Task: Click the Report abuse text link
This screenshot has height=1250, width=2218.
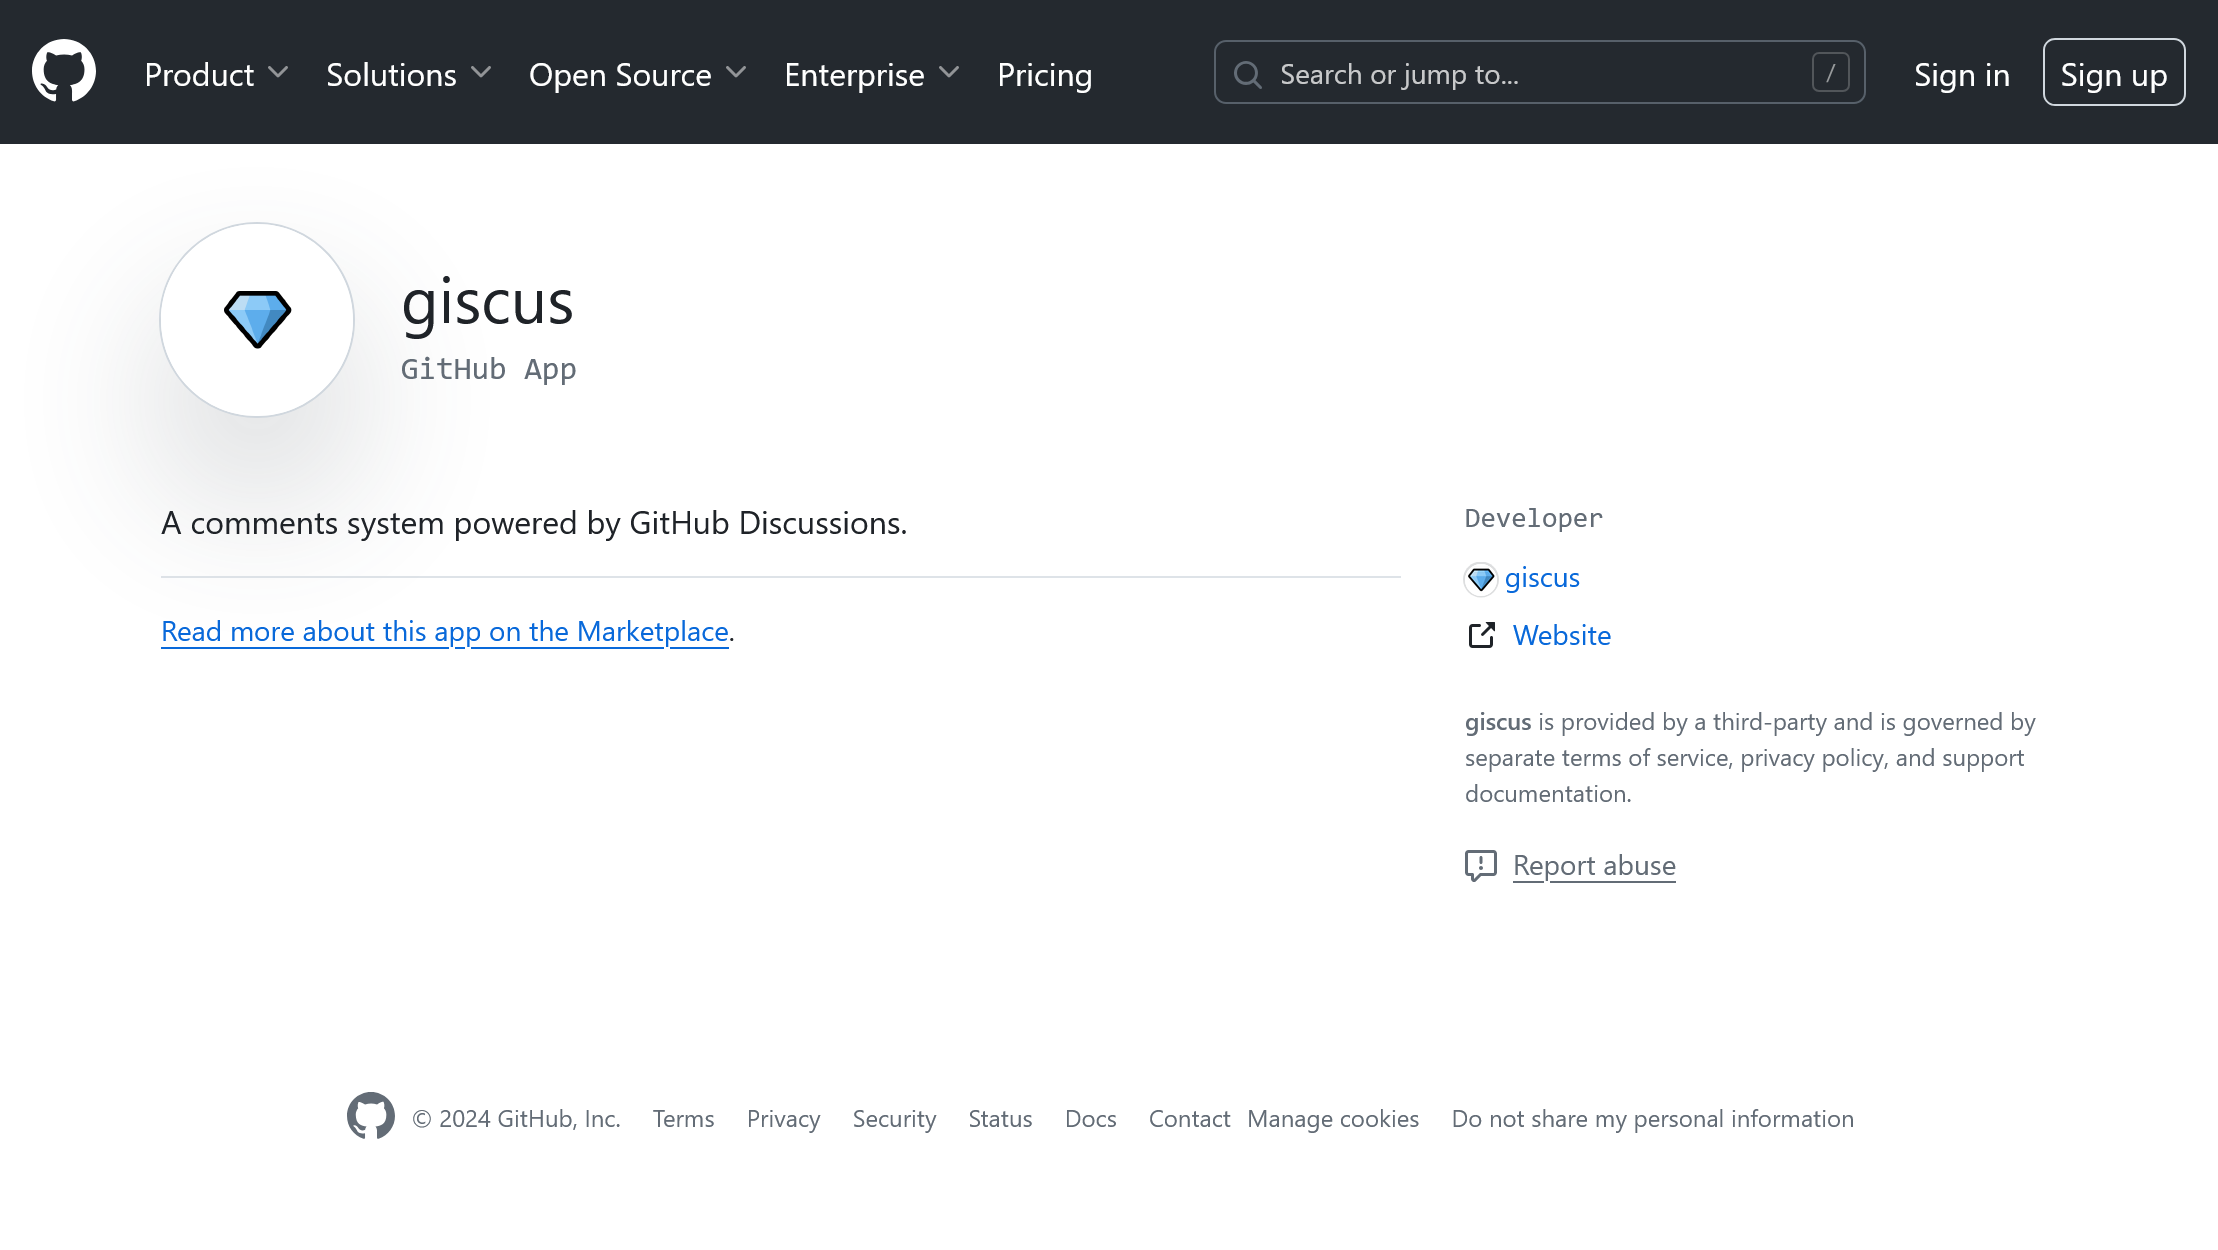Action: point(1593,863)
